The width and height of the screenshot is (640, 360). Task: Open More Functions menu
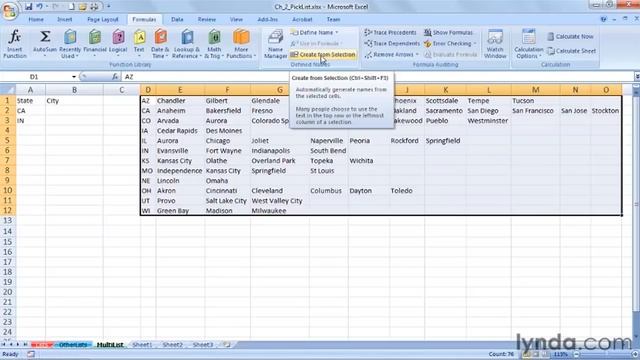241,44
